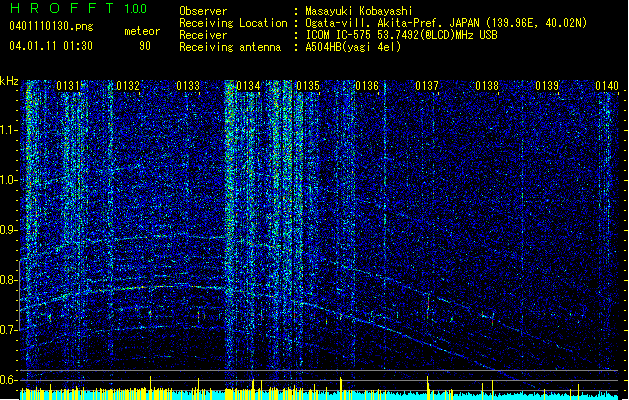Click time marker 0137
Screen dimensions: 629x400
[427, 86]
